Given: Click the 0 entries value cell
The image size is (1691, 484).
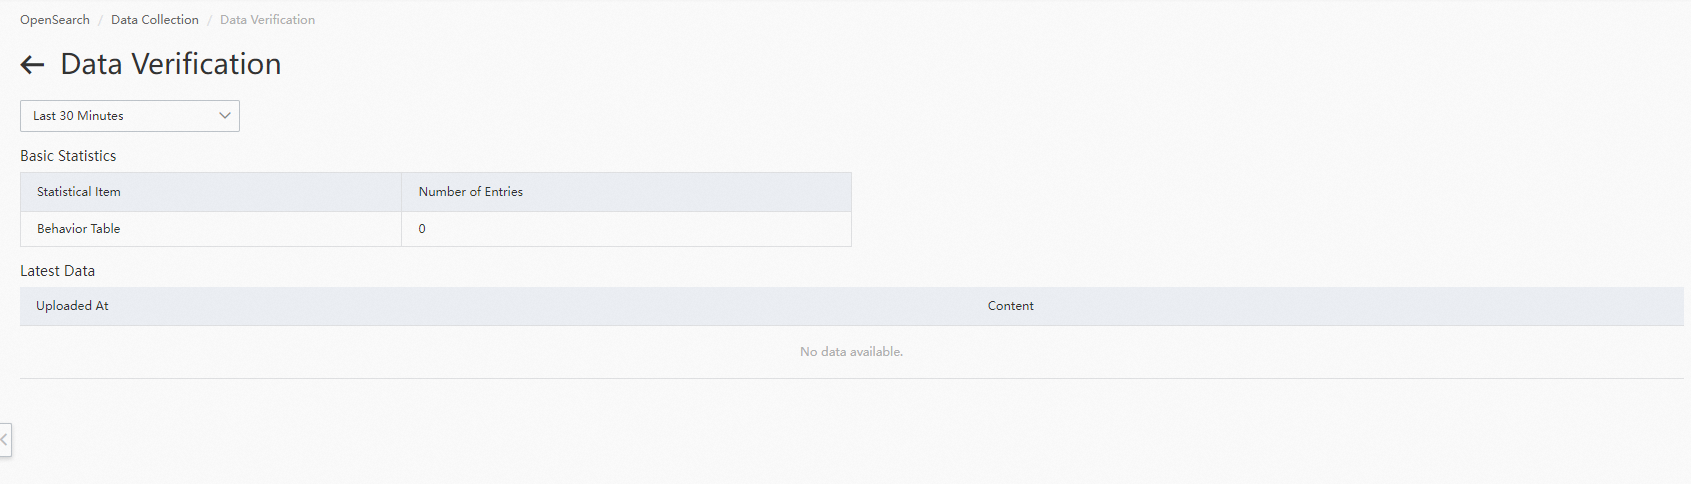Looking at the screenshot, I should [x=422, y=229].
